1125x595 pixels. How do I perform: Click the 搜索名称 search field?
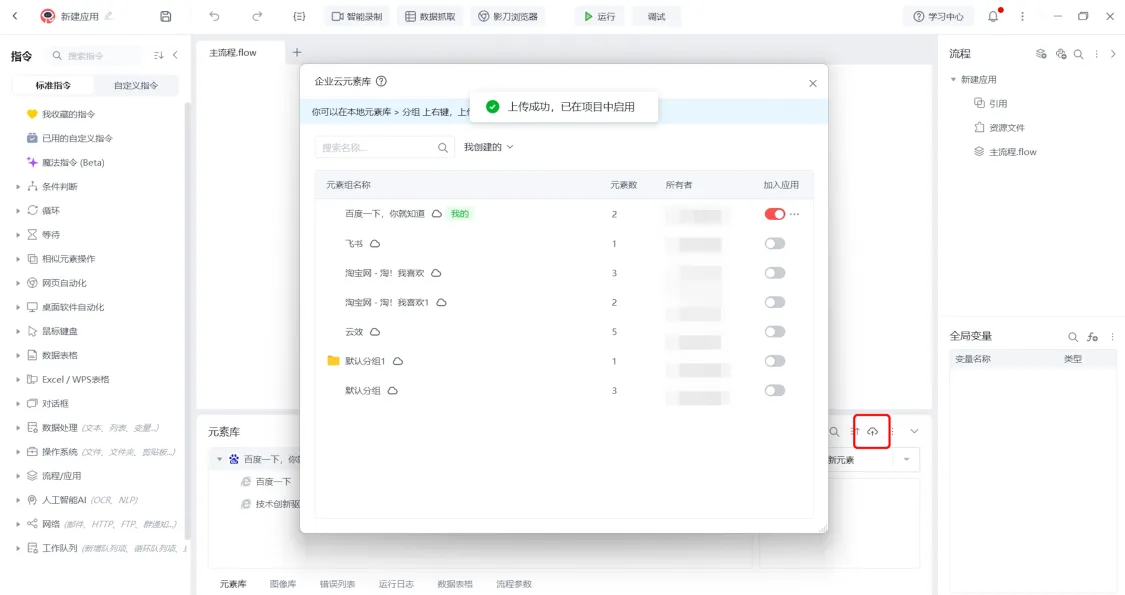(x=375, y=147)
